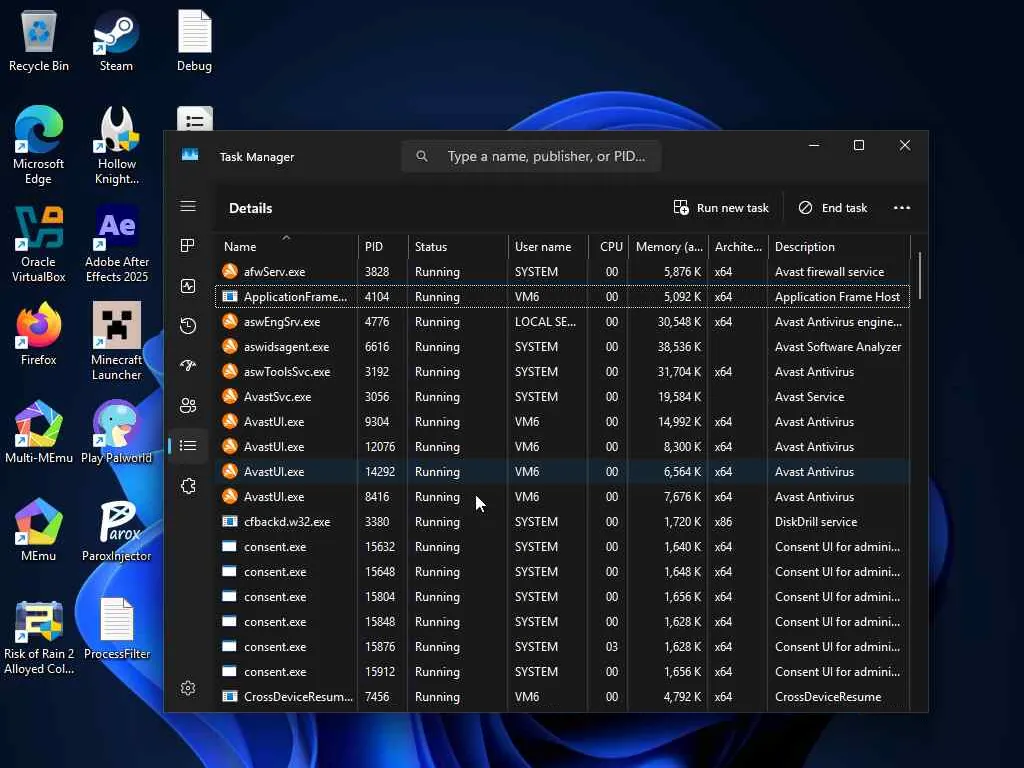Sort by the PID column header
The image size is (1024, 768).
pos(374,247)
